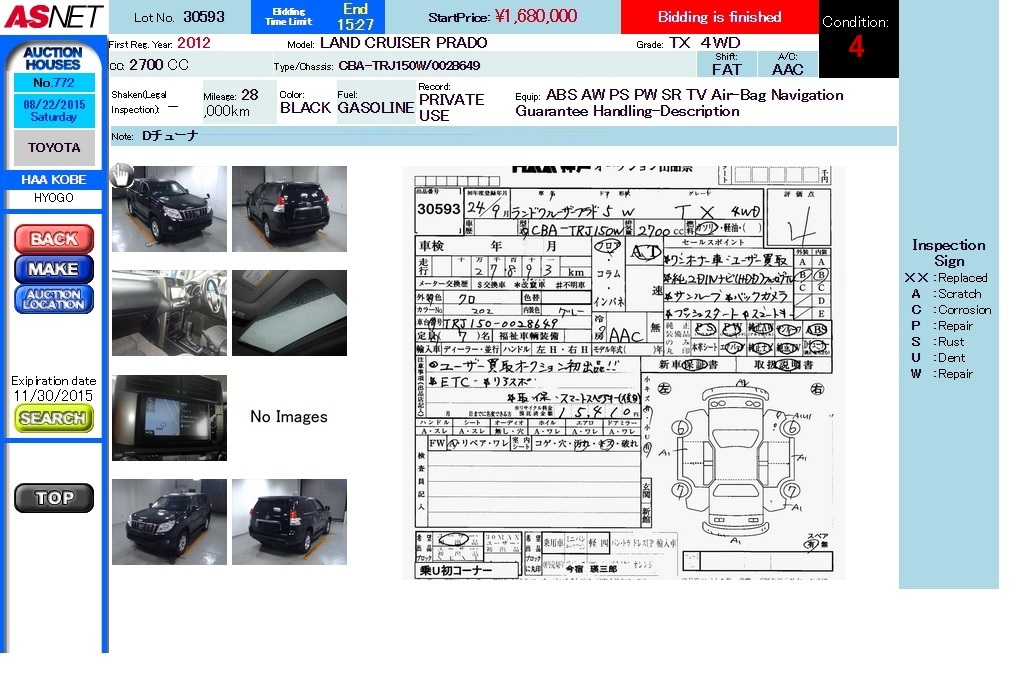Open the bottom-left front view thumbnail
Screen dimensions: 1029x689
169,521
